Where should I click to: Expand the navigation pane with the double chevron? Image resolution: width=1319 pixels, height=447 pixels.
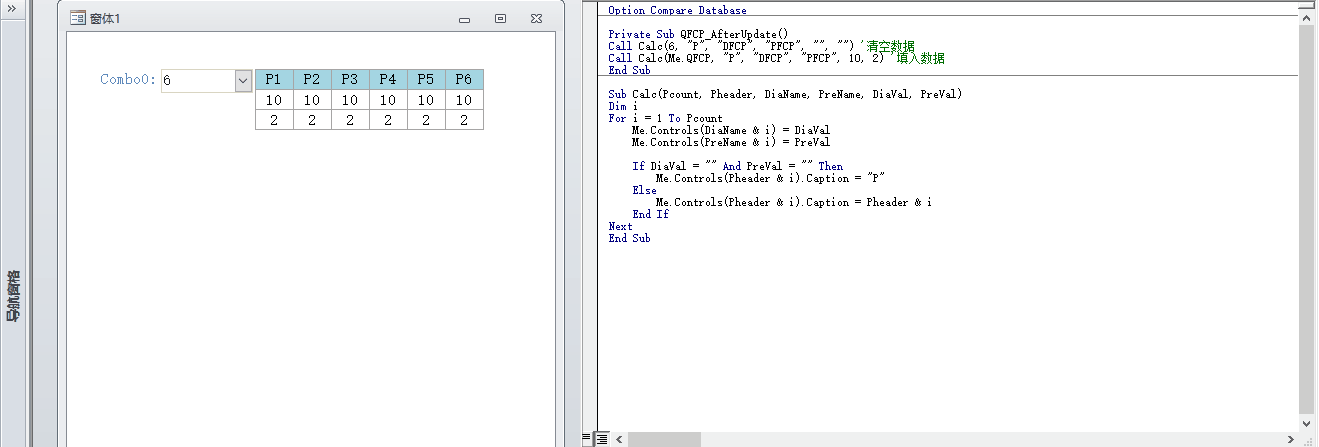11,7
